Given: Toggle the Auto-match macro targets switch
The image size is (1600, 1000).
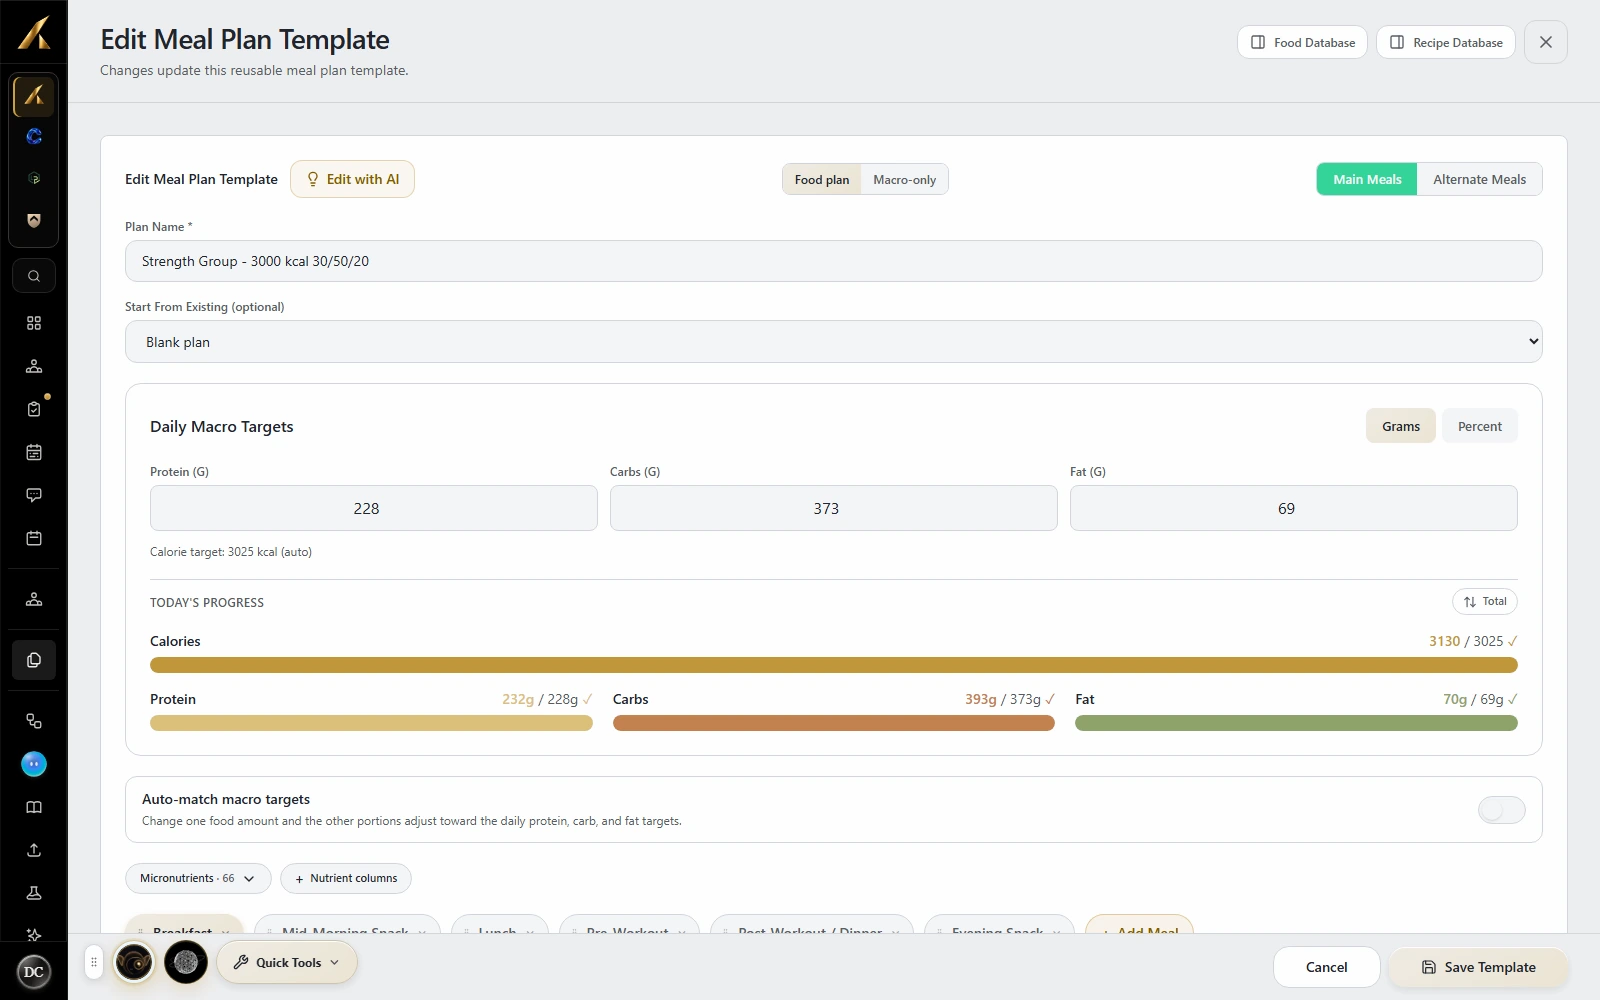Looking at the screenshot, I should point(1501,810).
